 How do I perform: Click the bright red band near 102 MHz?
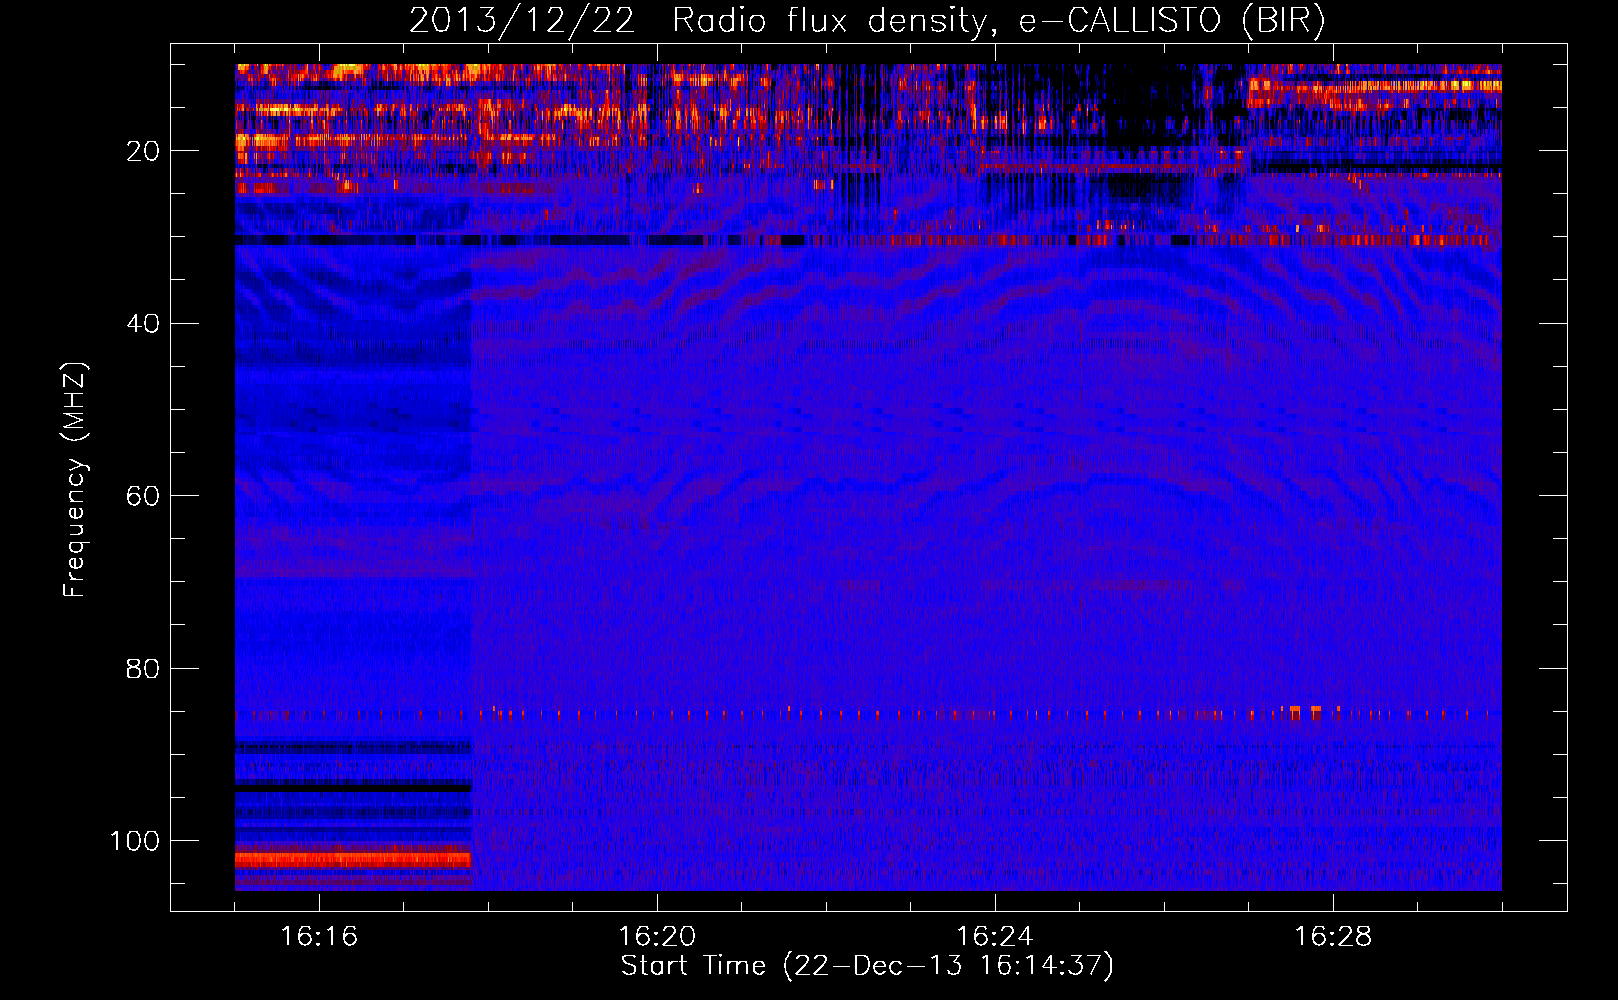pos(353,859)
